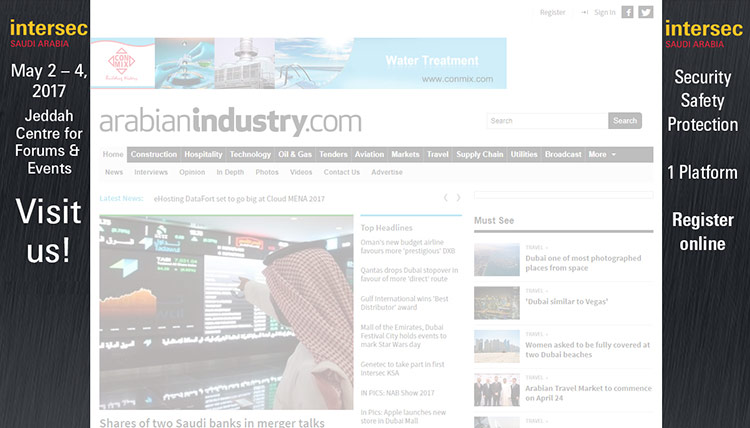Screen dimensions: 750x428
Task: Click the Register link
Action: tap(552, 12)
